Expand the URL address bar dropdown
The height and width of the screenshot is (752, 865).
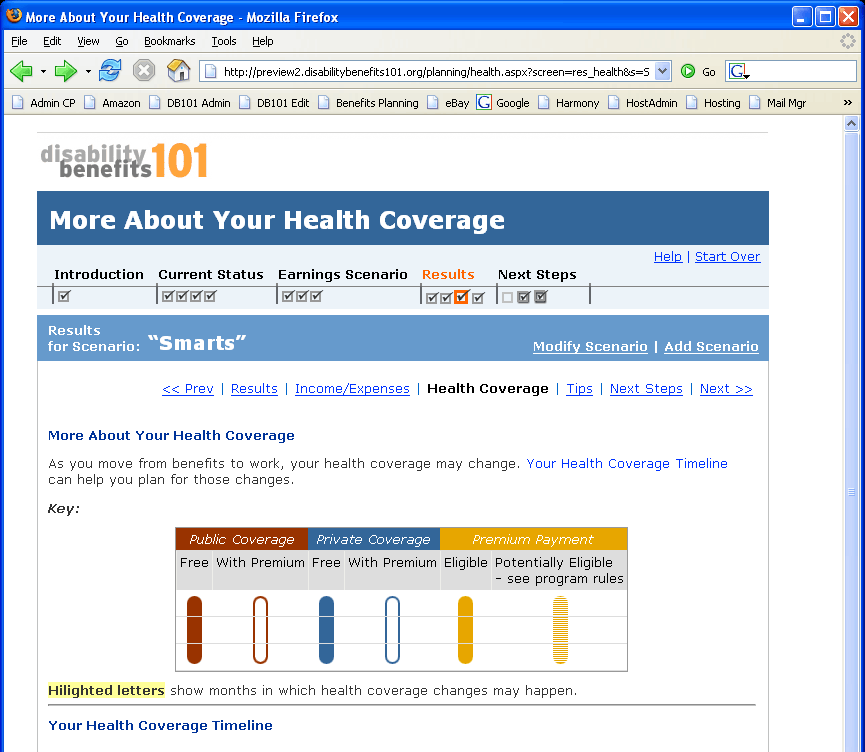pyautogui.click(x=662, y=71)
